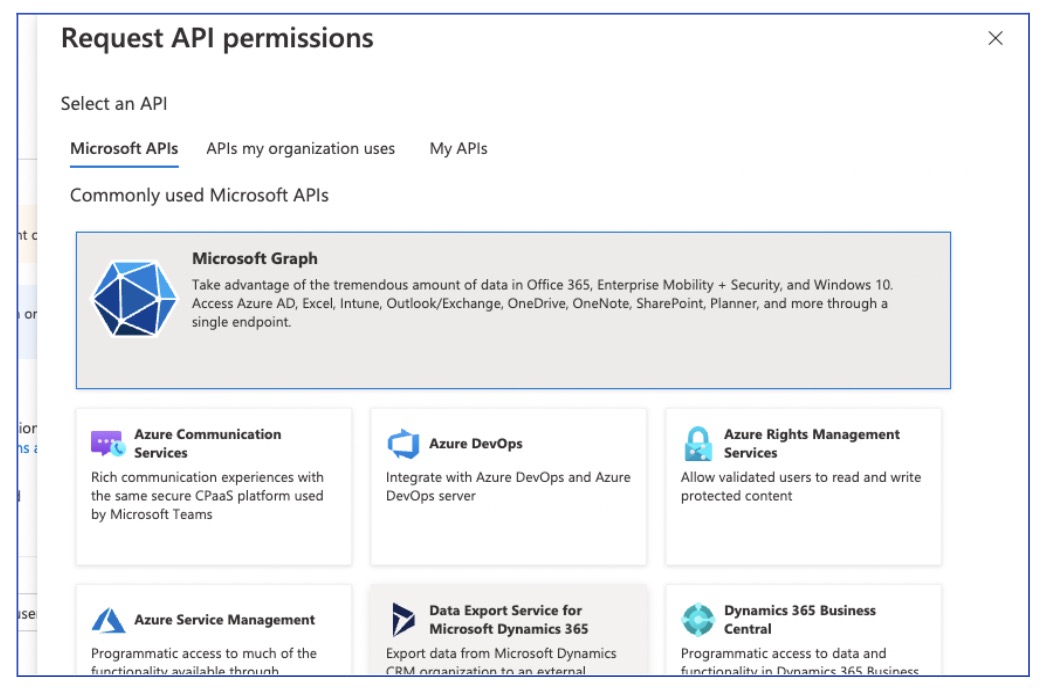Open the APIs my organization uses tab
Image resolution: width=1046 pixels, height=688 pixels.
pos(300,149)
